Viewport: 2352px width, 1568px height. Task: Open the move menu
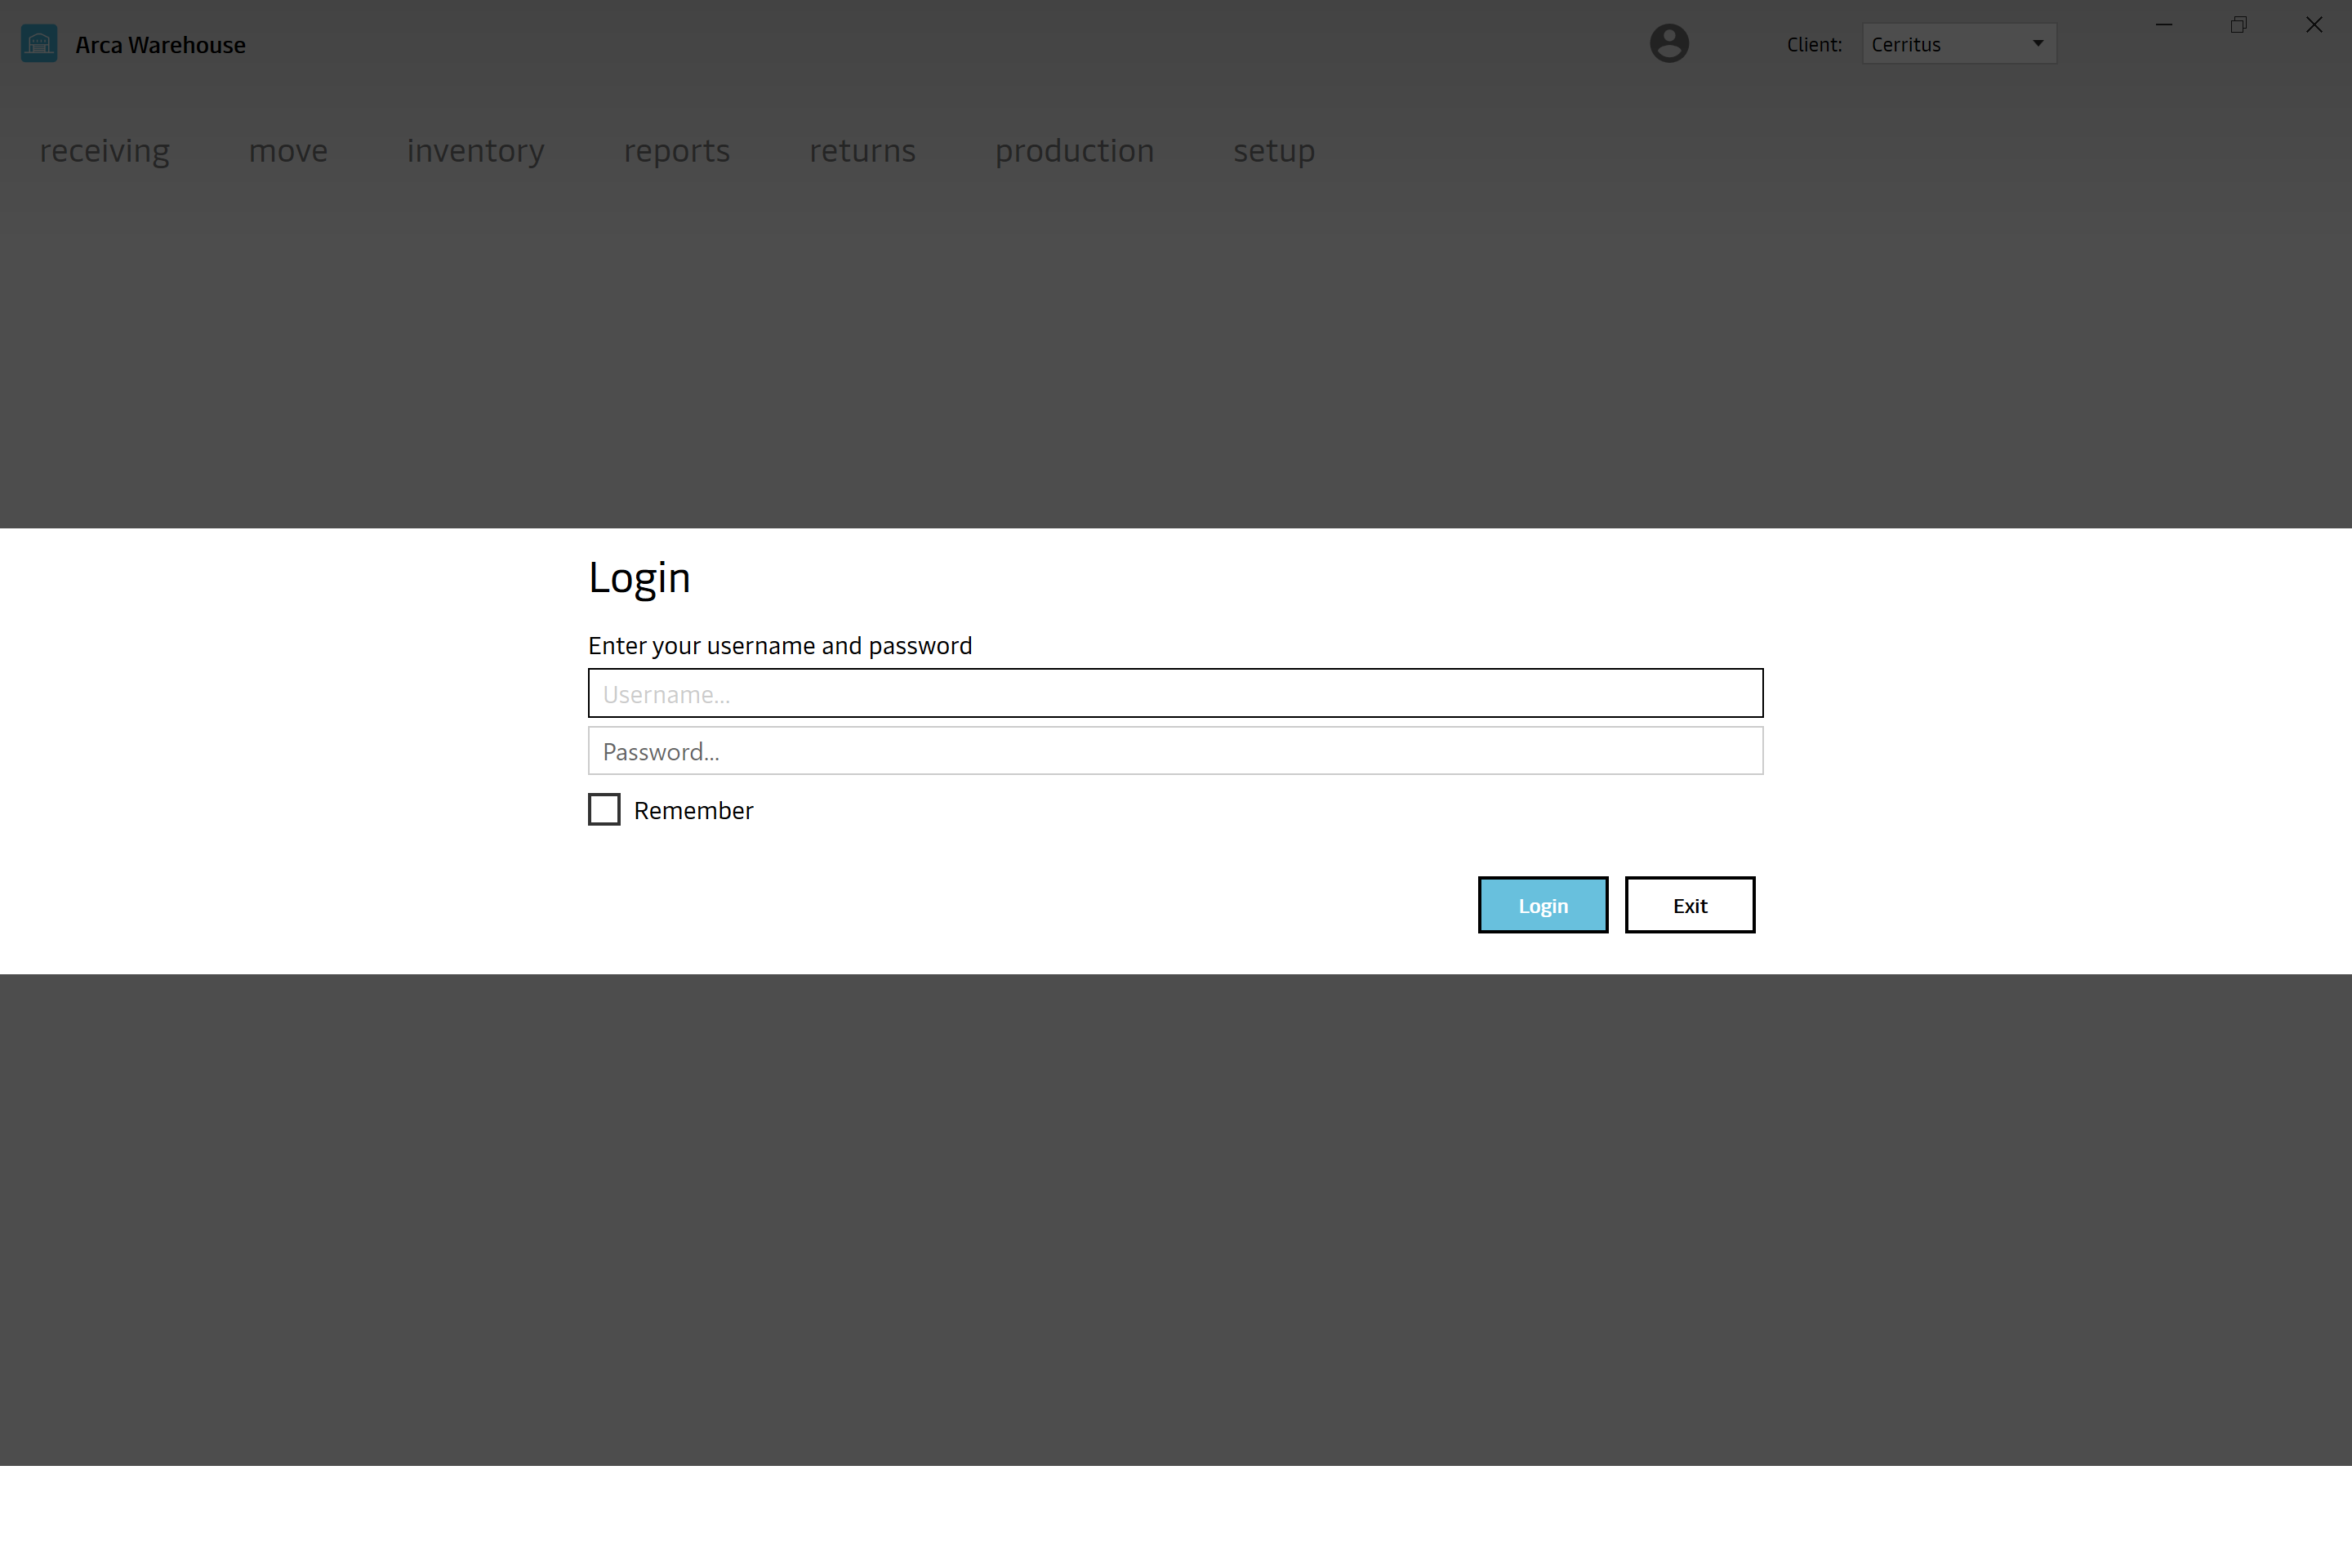click(288, 151)
